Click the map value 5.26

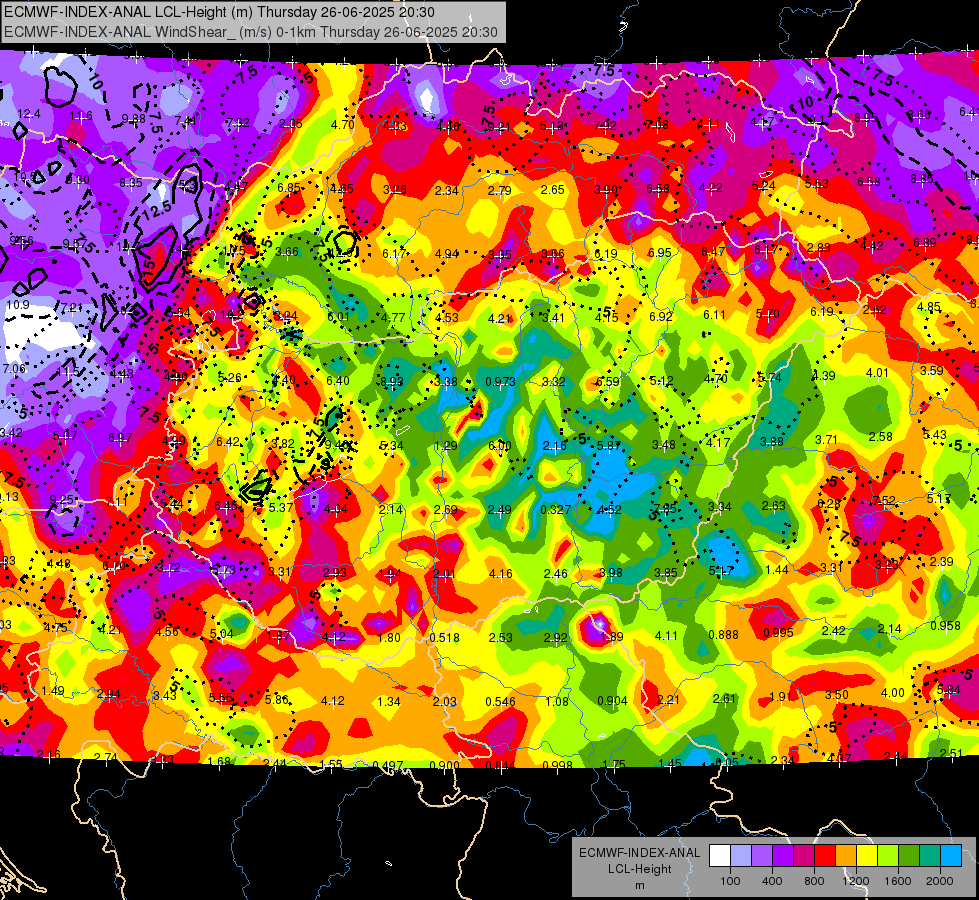230,377
